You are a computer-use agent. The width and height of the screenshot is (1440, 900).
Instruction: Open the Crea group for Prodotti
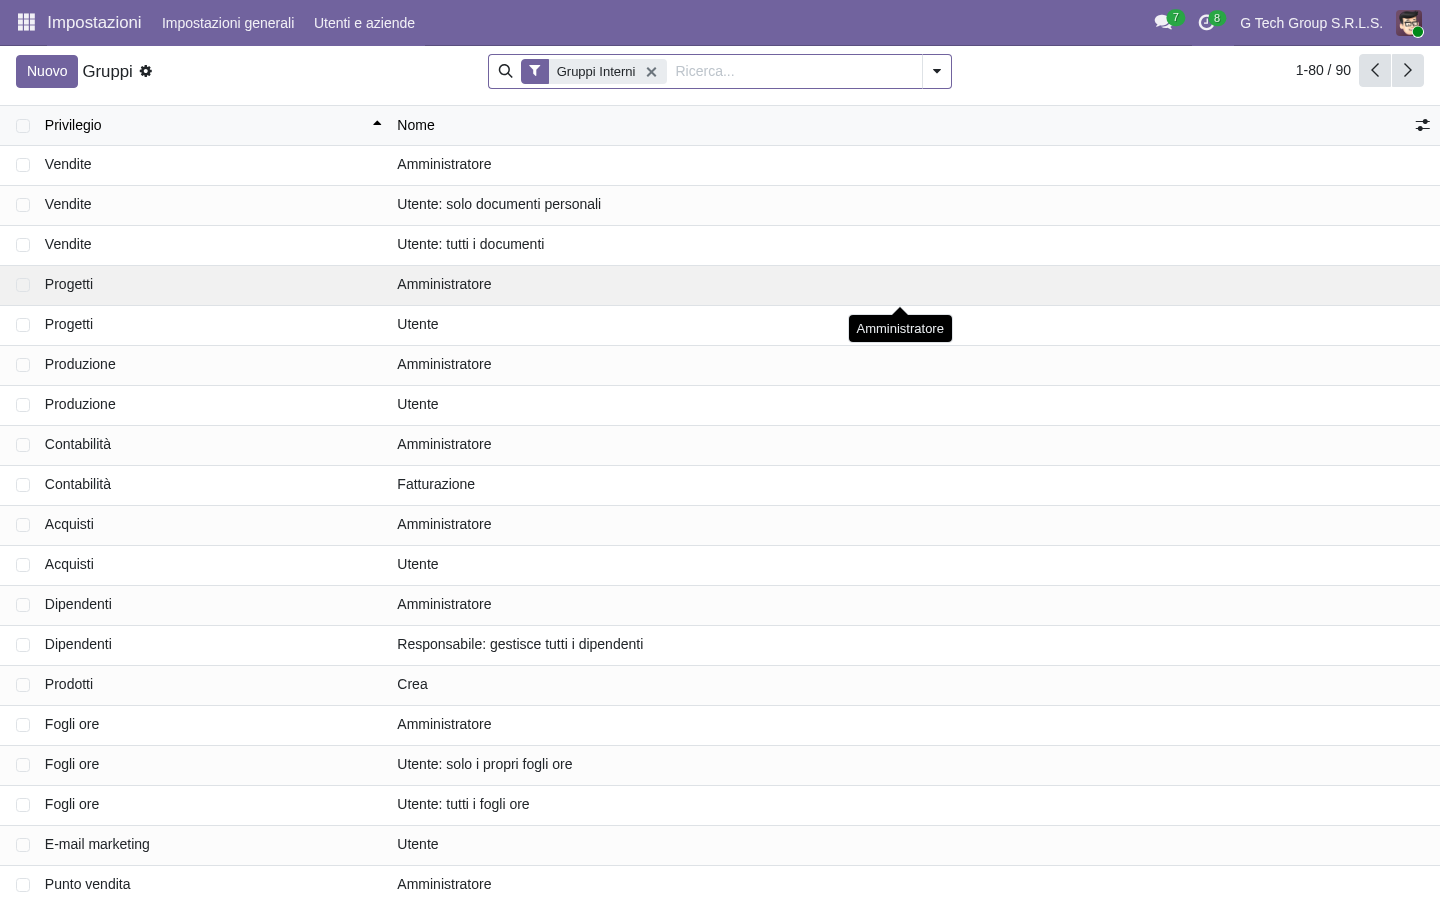coord(720,685)
